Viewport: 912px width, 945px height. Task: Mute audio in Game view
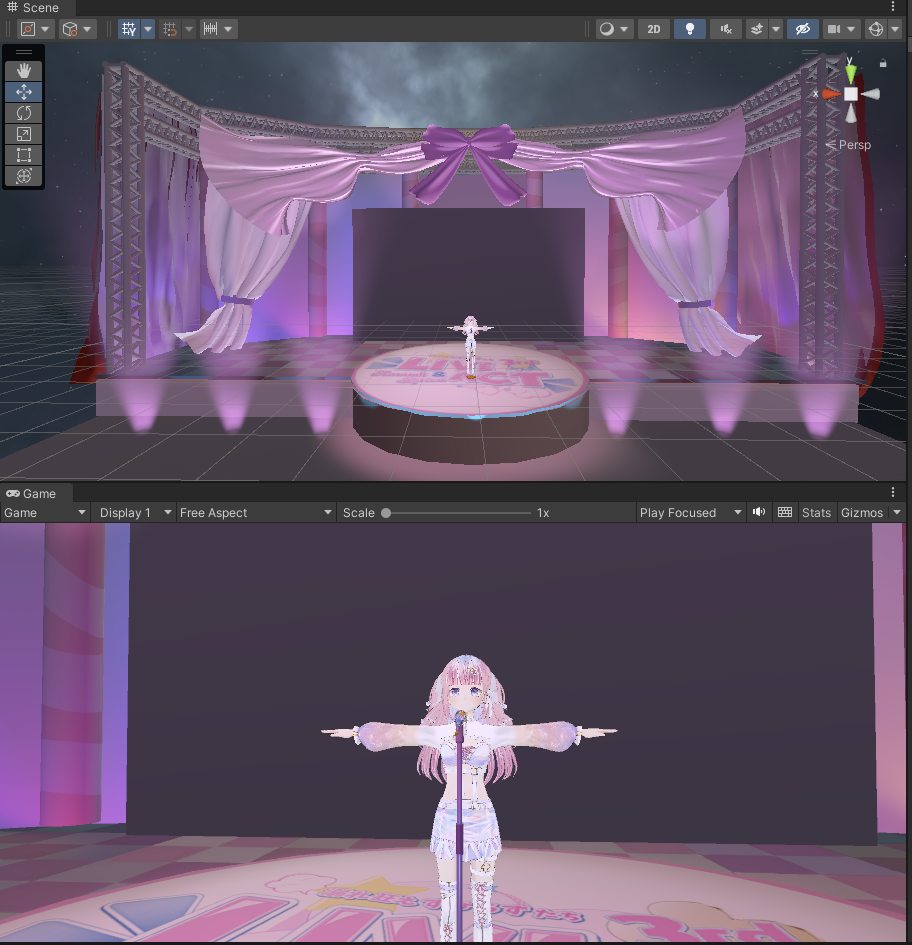point(759,512)
